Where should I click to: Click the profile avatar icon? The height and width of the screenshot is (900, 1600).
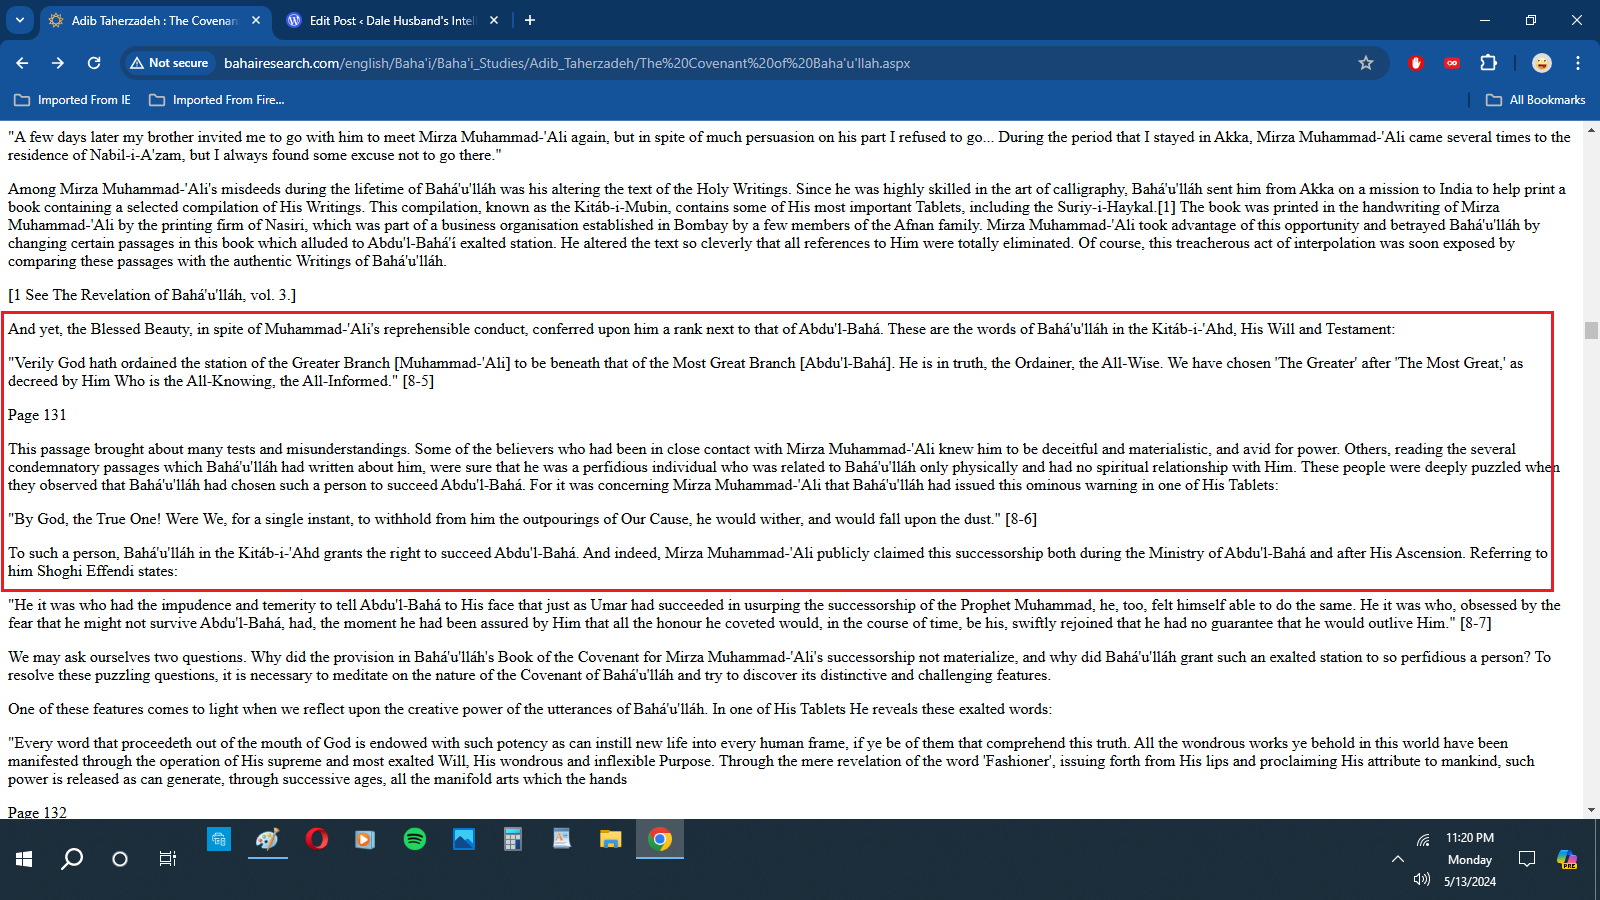tap(1542, 63)
